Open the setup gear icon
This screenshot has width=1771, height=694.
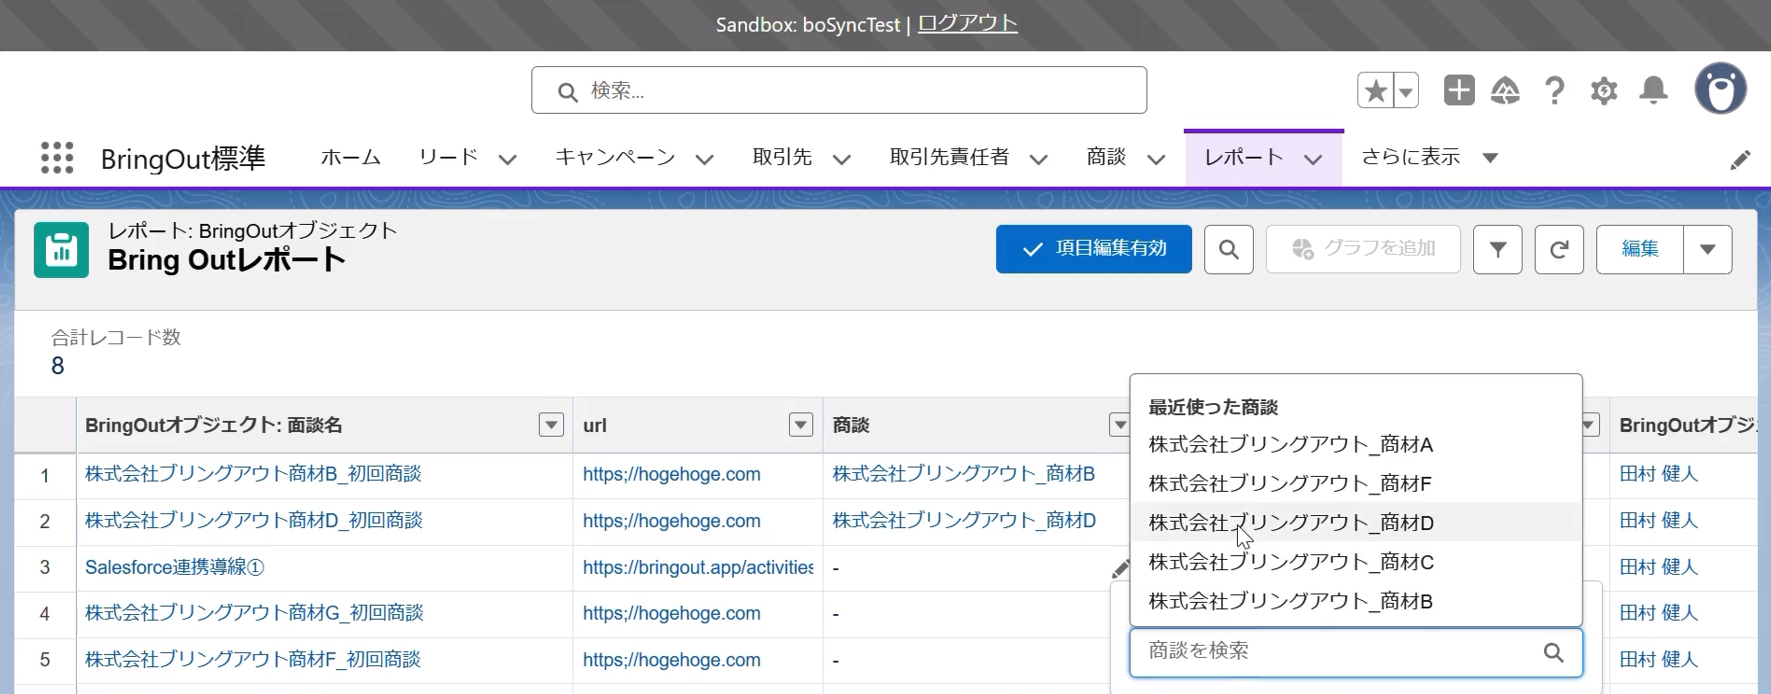point(1604,91)
